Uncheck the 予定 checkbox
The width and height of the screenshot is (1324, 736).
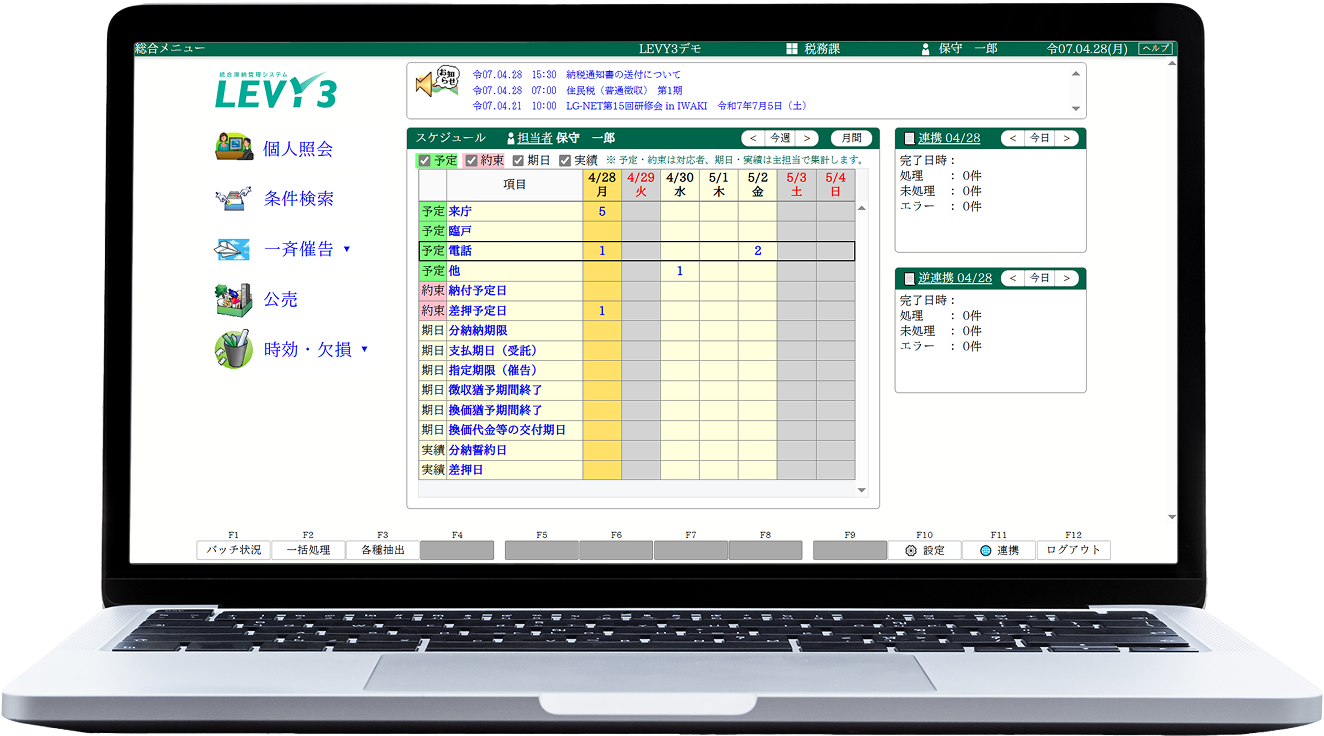424,160
